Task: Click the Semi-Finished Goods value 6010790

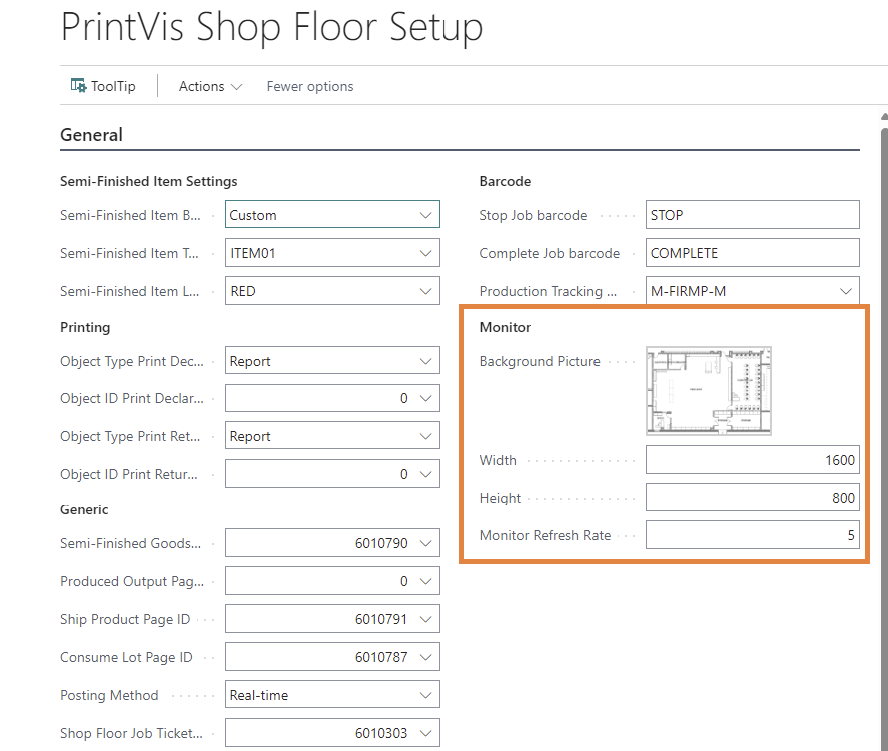Action: coord(381,543)
